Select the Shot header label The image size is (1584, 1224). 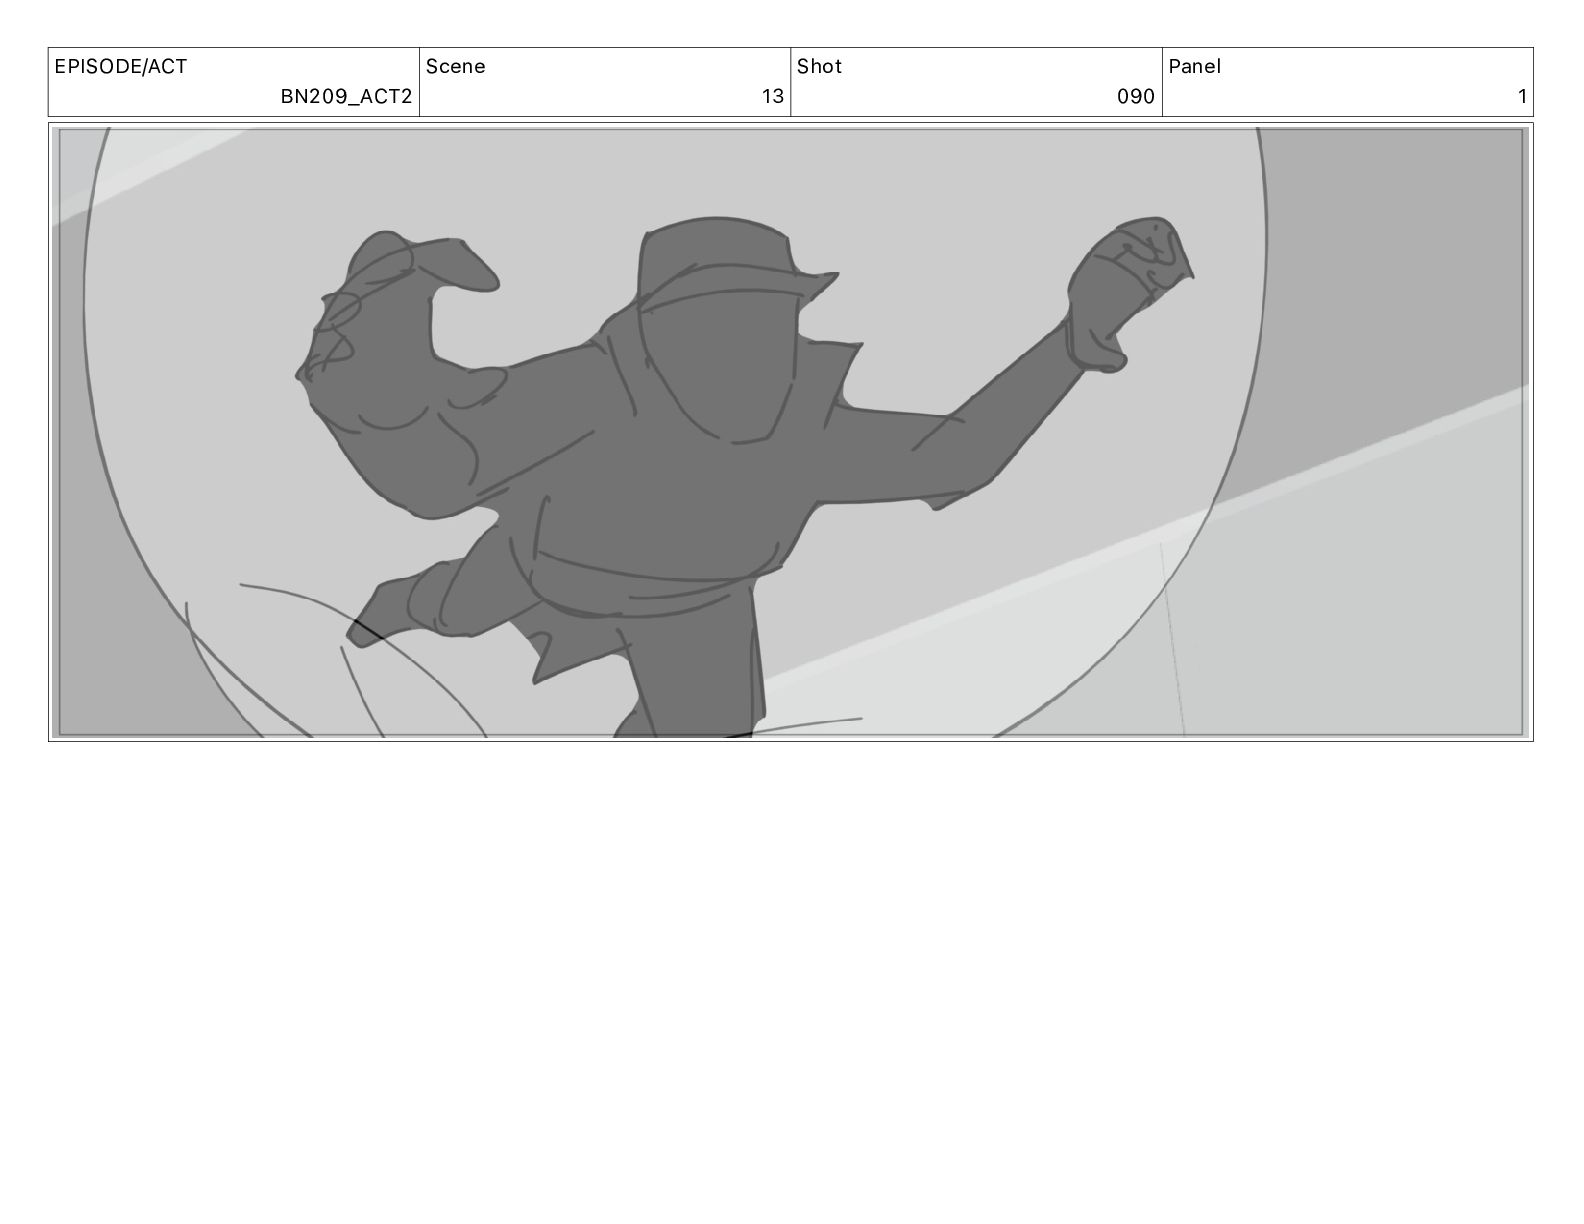pyautogui.click(x=820, y=67)
